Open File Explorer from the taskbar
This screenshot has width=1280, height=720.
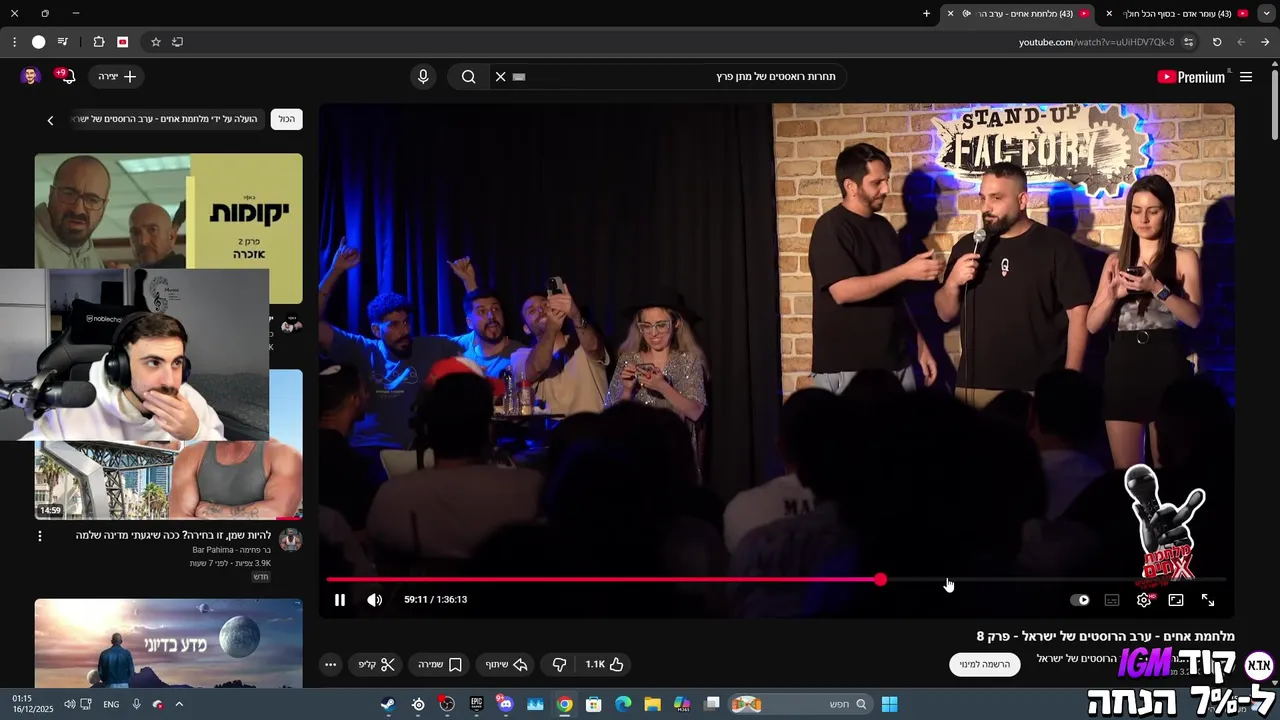[652, 704]
